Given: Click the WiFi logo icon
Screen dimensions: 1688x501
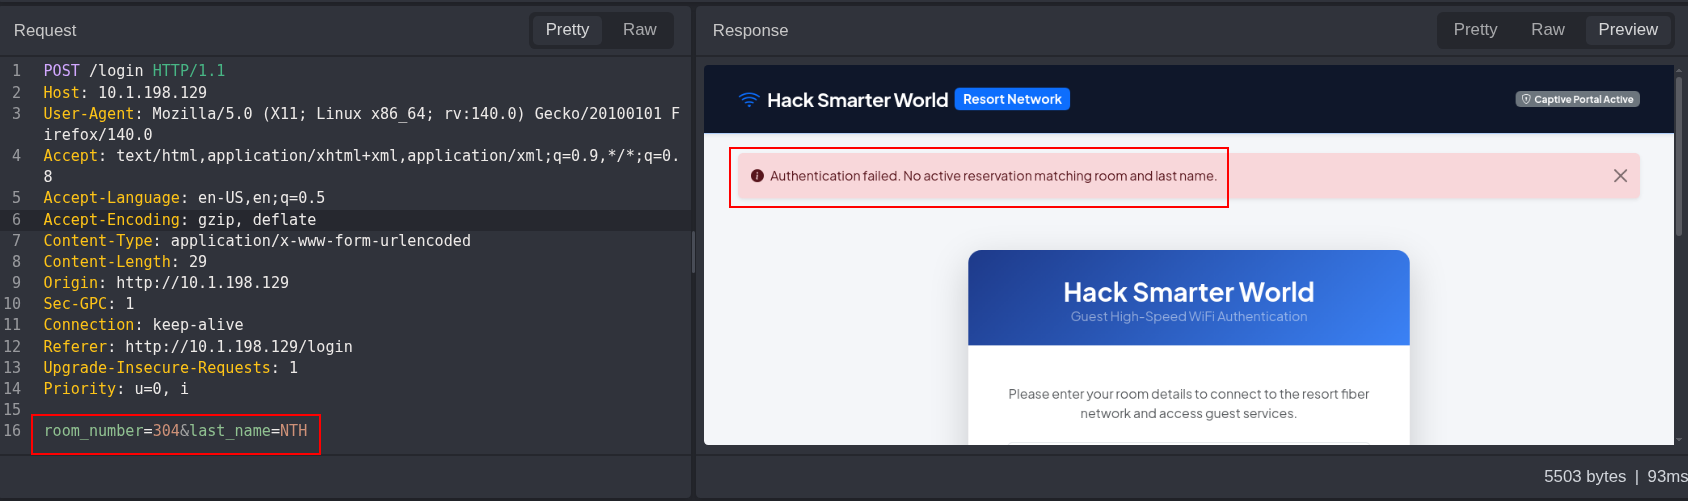Looking at the screenshot, I should tap(749, 100).
